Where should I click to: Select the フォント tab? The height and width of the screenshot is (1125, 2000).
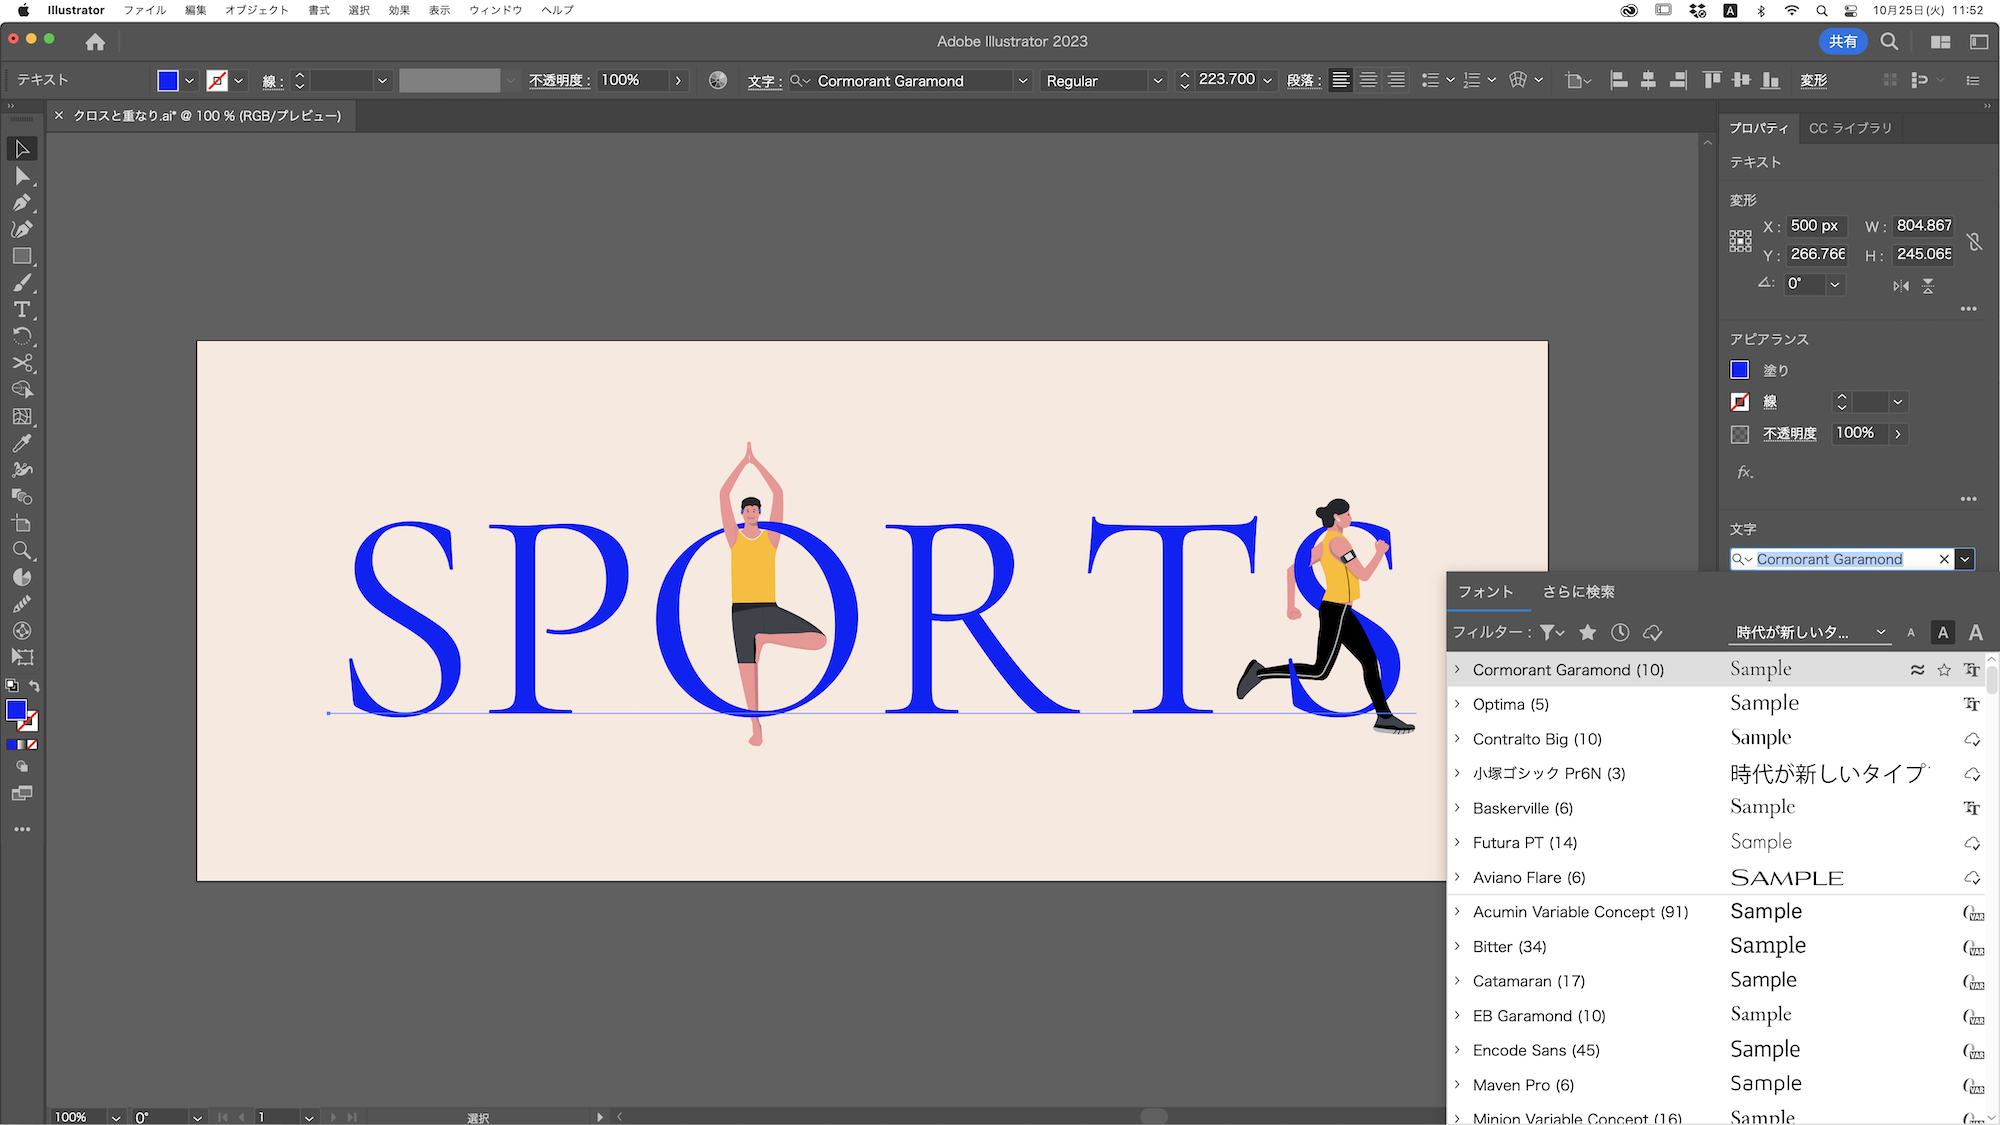(1486, 592)
